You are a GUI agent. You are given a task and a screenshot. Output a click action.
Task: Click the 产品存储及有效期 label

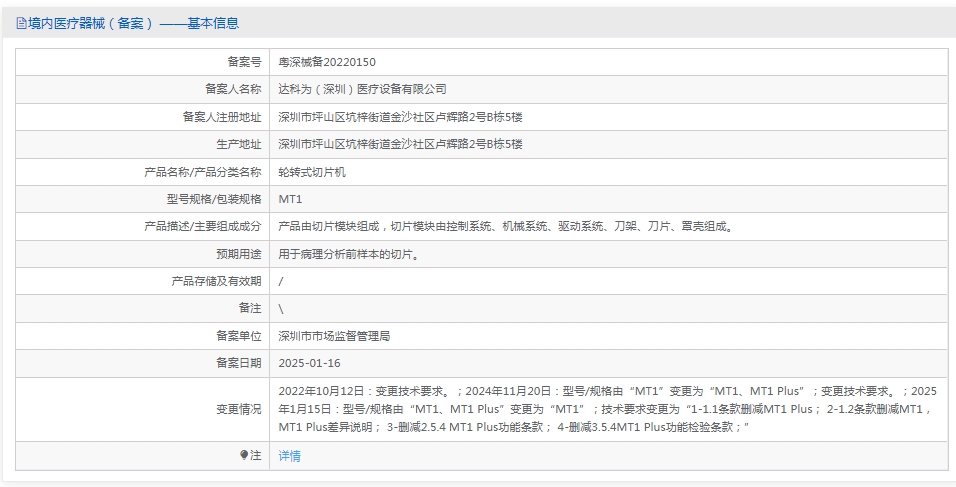[x=216, y=282]
